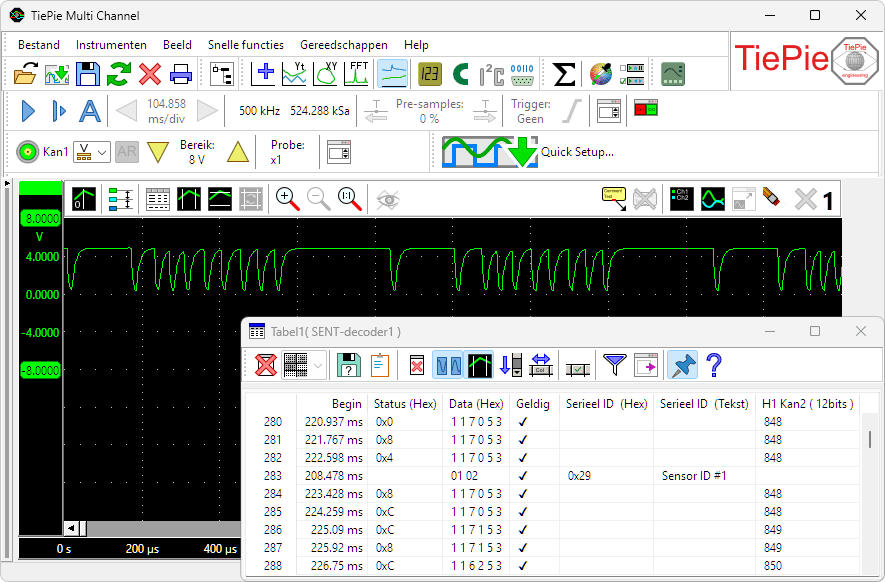Toggle the pin table window icon

tap(682, 365)
